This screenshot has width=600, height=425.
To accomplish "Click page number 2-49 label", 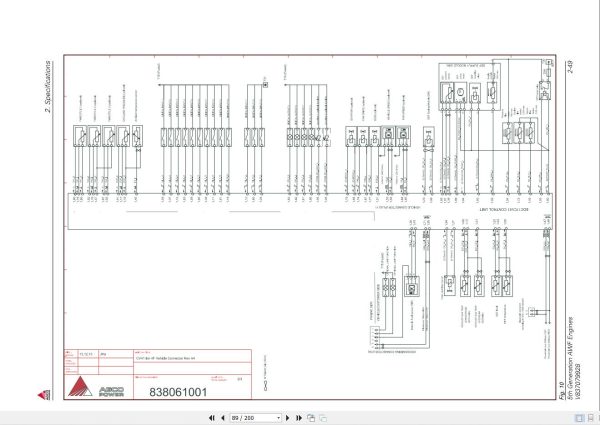I will point(571,67).
